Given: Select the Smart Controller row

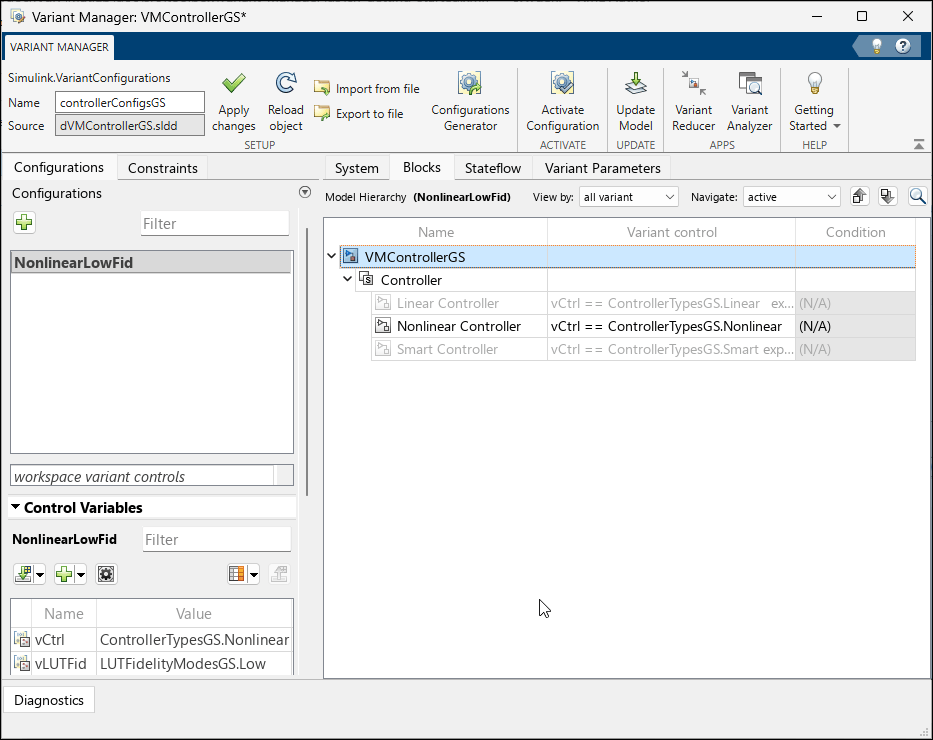Looking at the screenshot, I should (643, 349).
